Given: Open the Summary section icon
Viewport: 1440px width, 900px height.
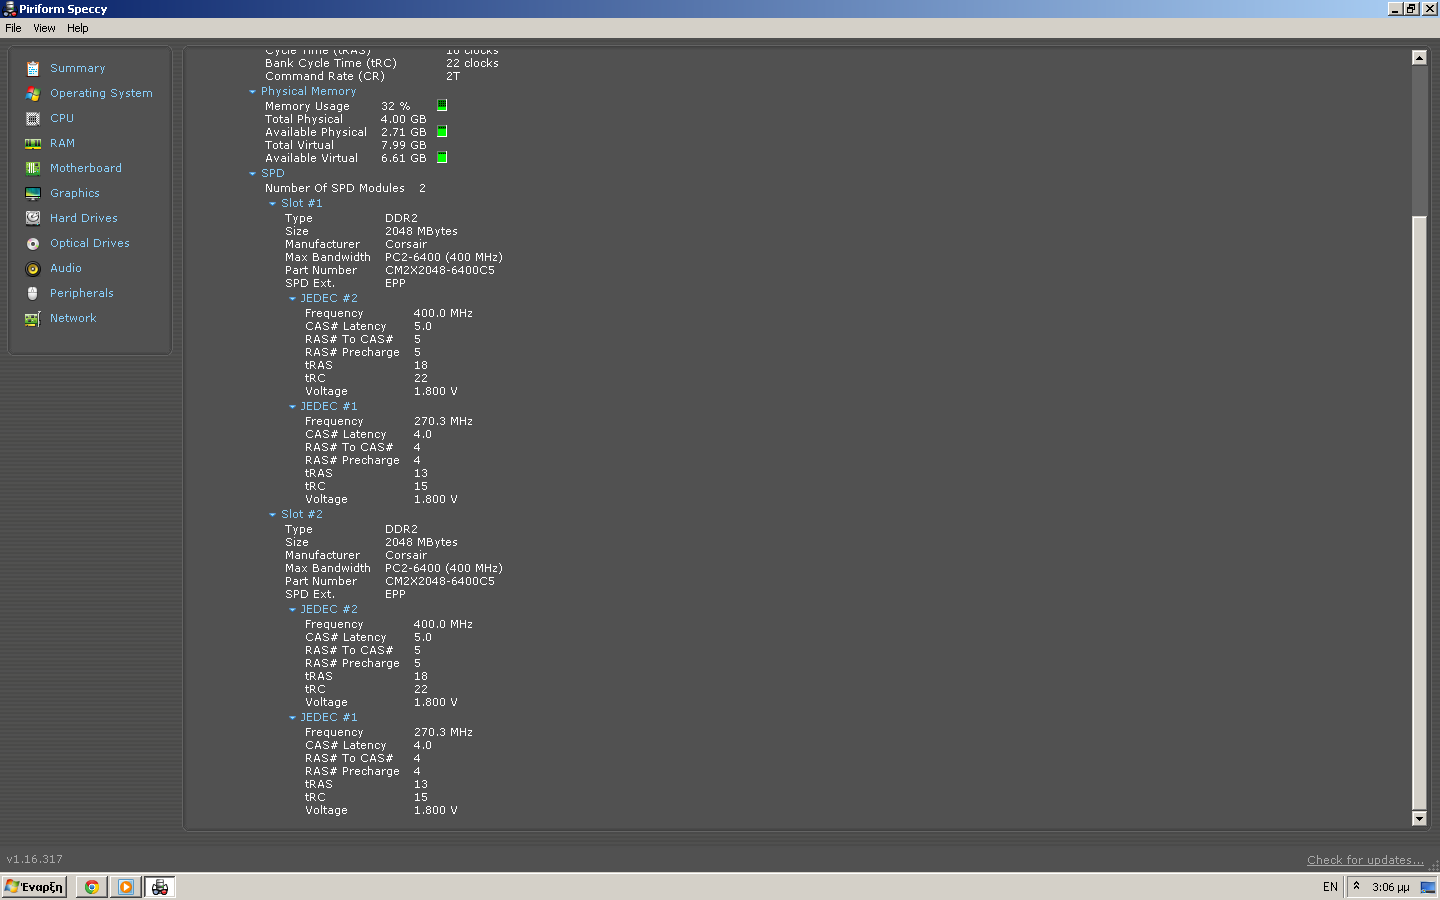Looking at the screenshot, I should point(33,68).
